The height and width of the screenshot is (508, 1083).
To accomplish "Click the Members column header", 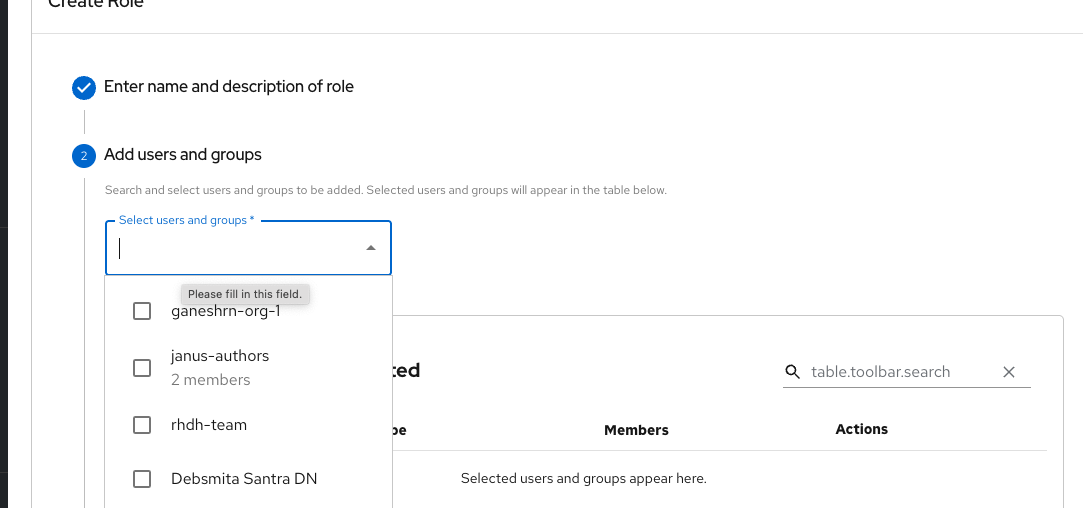I will [x=636, y=430].
